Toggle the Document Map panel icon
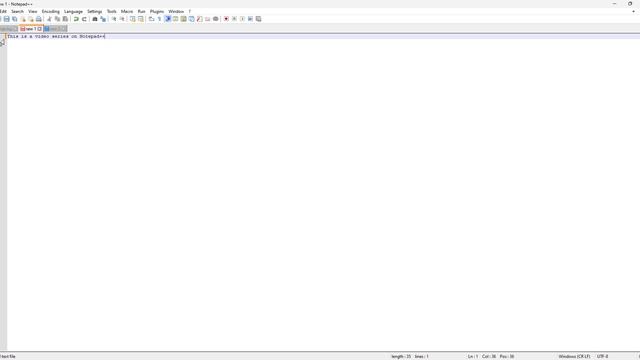 pyautogui.click(x=184, y=19)
